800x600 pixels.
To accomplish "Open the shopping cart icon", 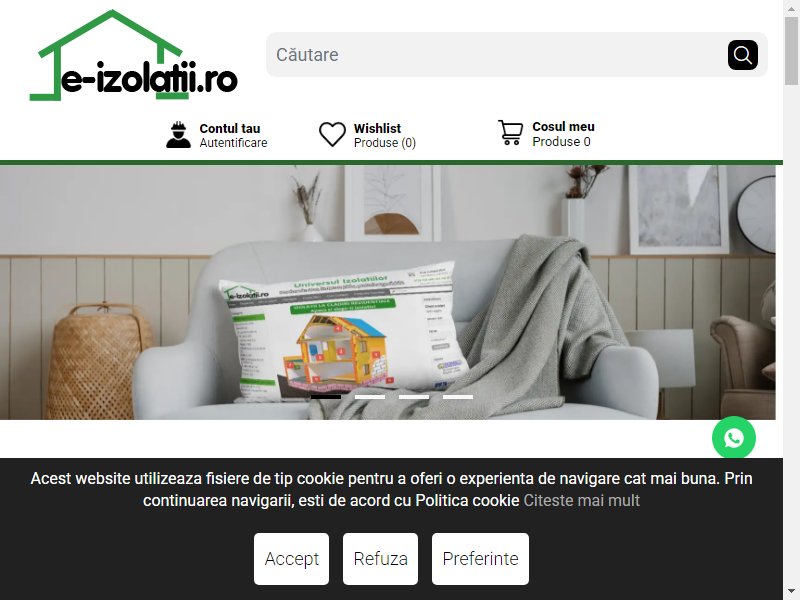I will click(510, 133).
